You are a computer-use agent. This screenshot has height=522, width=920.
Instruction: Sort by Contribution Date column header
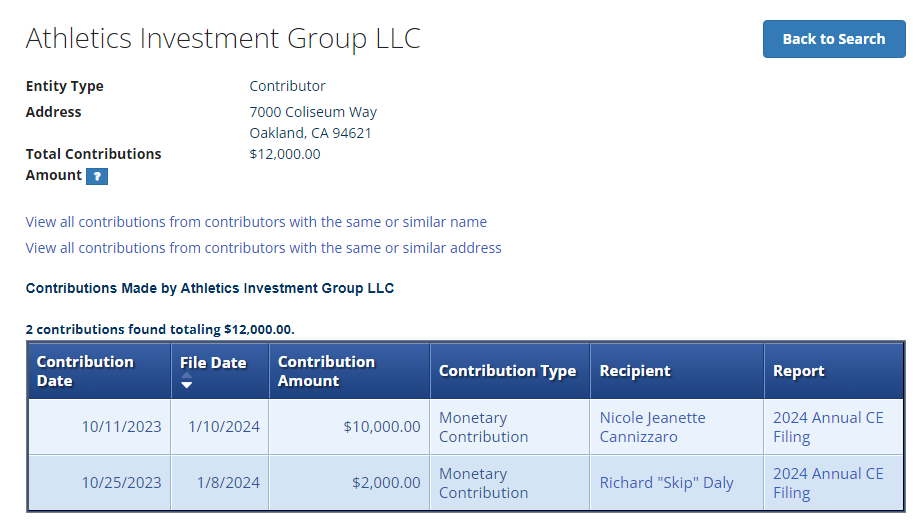[85, 371]
